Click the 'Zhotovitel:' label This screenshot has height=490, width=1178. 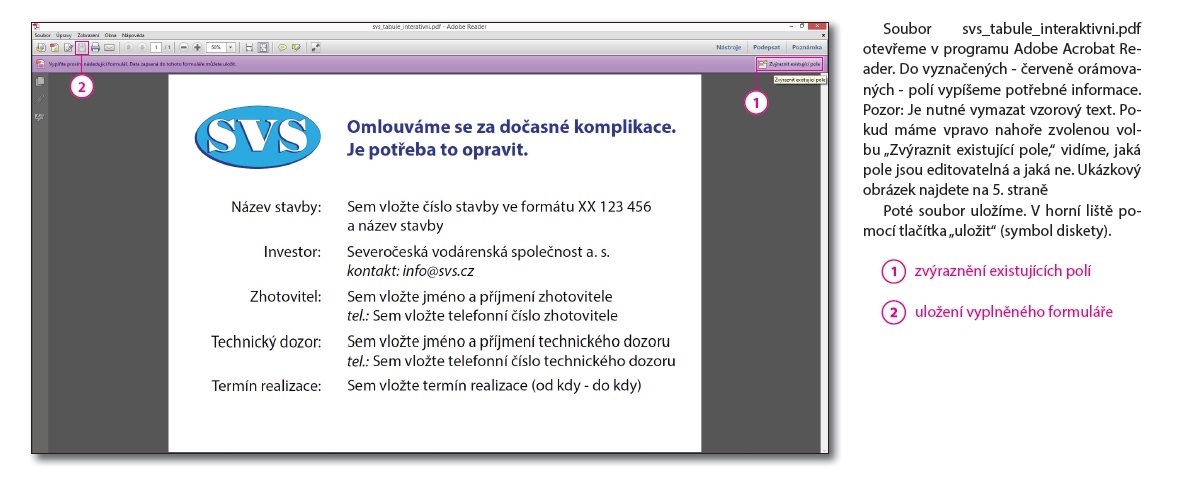285,296
